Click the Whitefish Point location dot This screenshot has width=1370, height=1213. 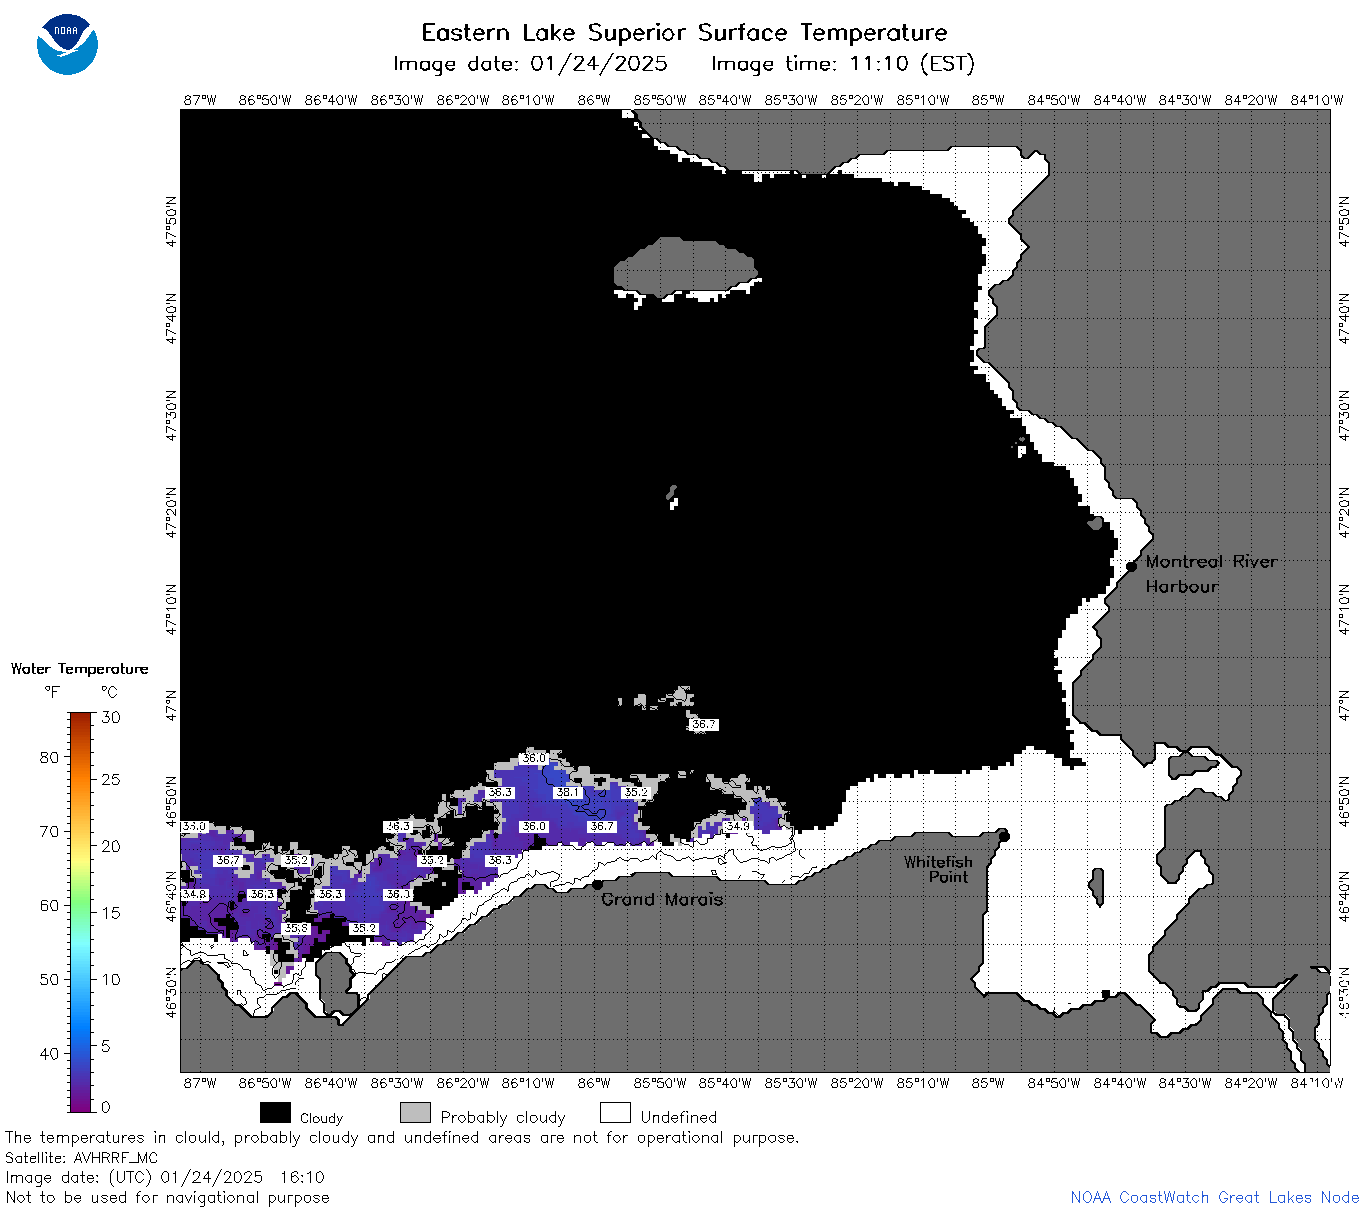(1004, 836)
